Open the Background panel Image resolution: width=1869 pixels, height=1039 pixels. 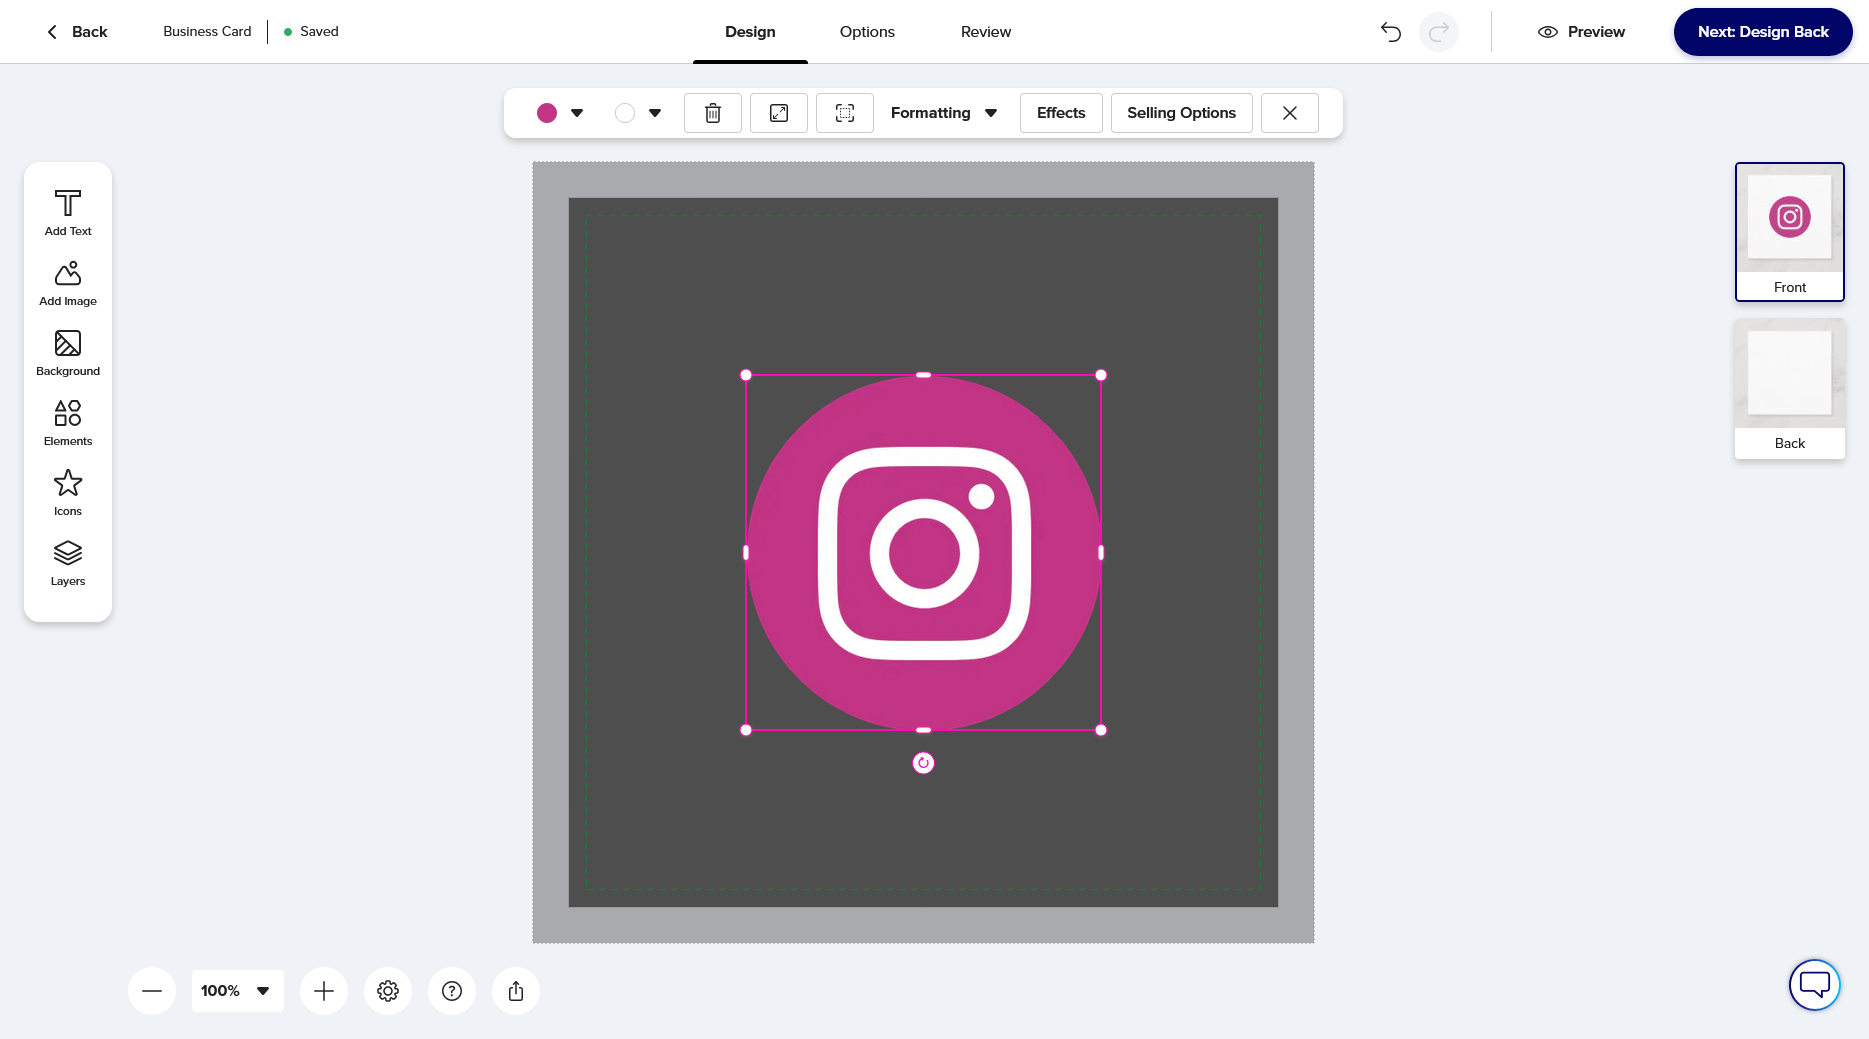[x=68, y=353]
